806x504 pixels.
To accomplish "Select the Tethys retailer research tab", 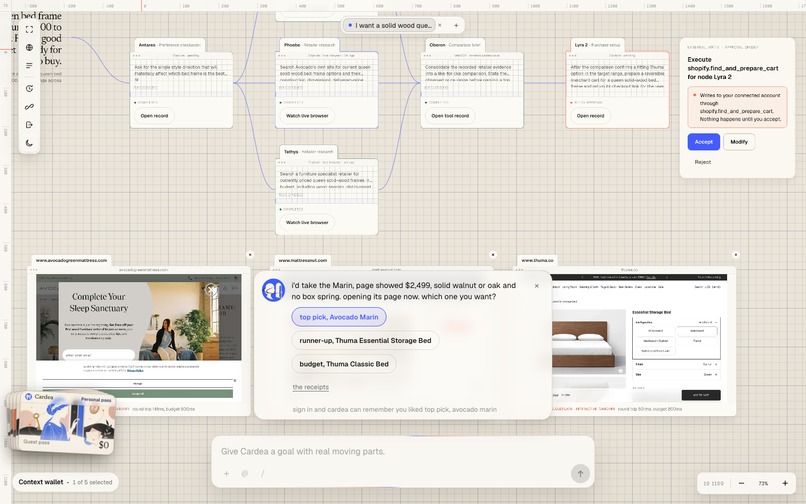I will (x=308, y=152).
